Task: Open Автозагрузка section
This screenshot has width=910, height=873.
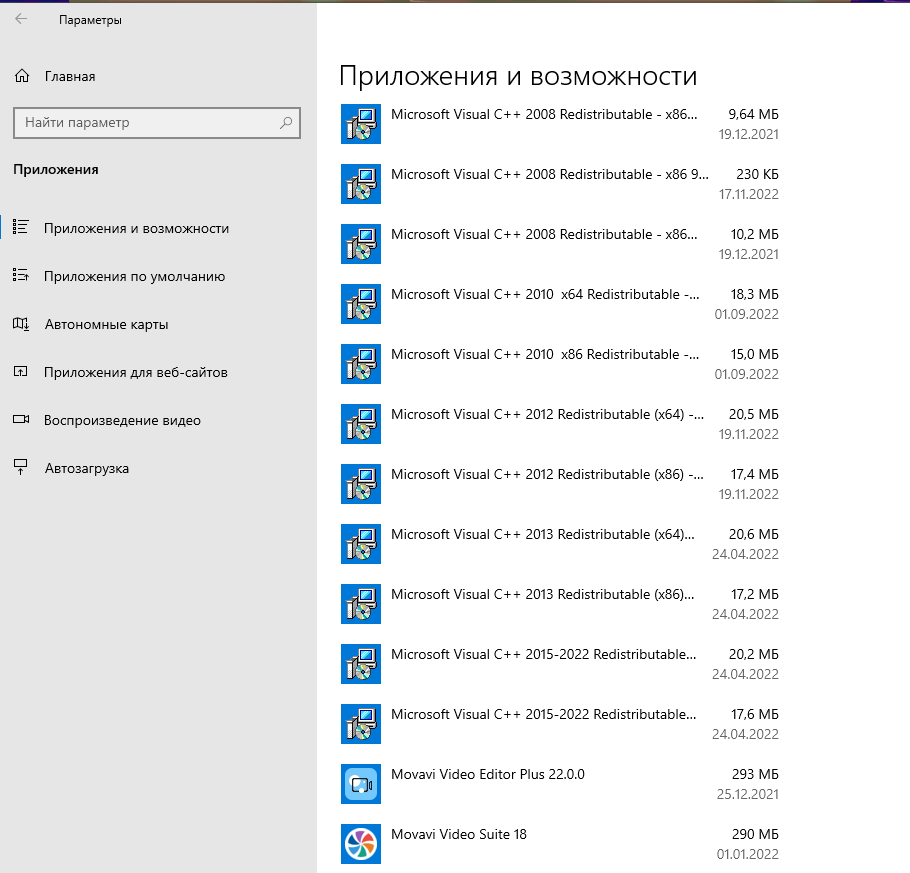Action: pyautogui.click(x=87, y=468)
